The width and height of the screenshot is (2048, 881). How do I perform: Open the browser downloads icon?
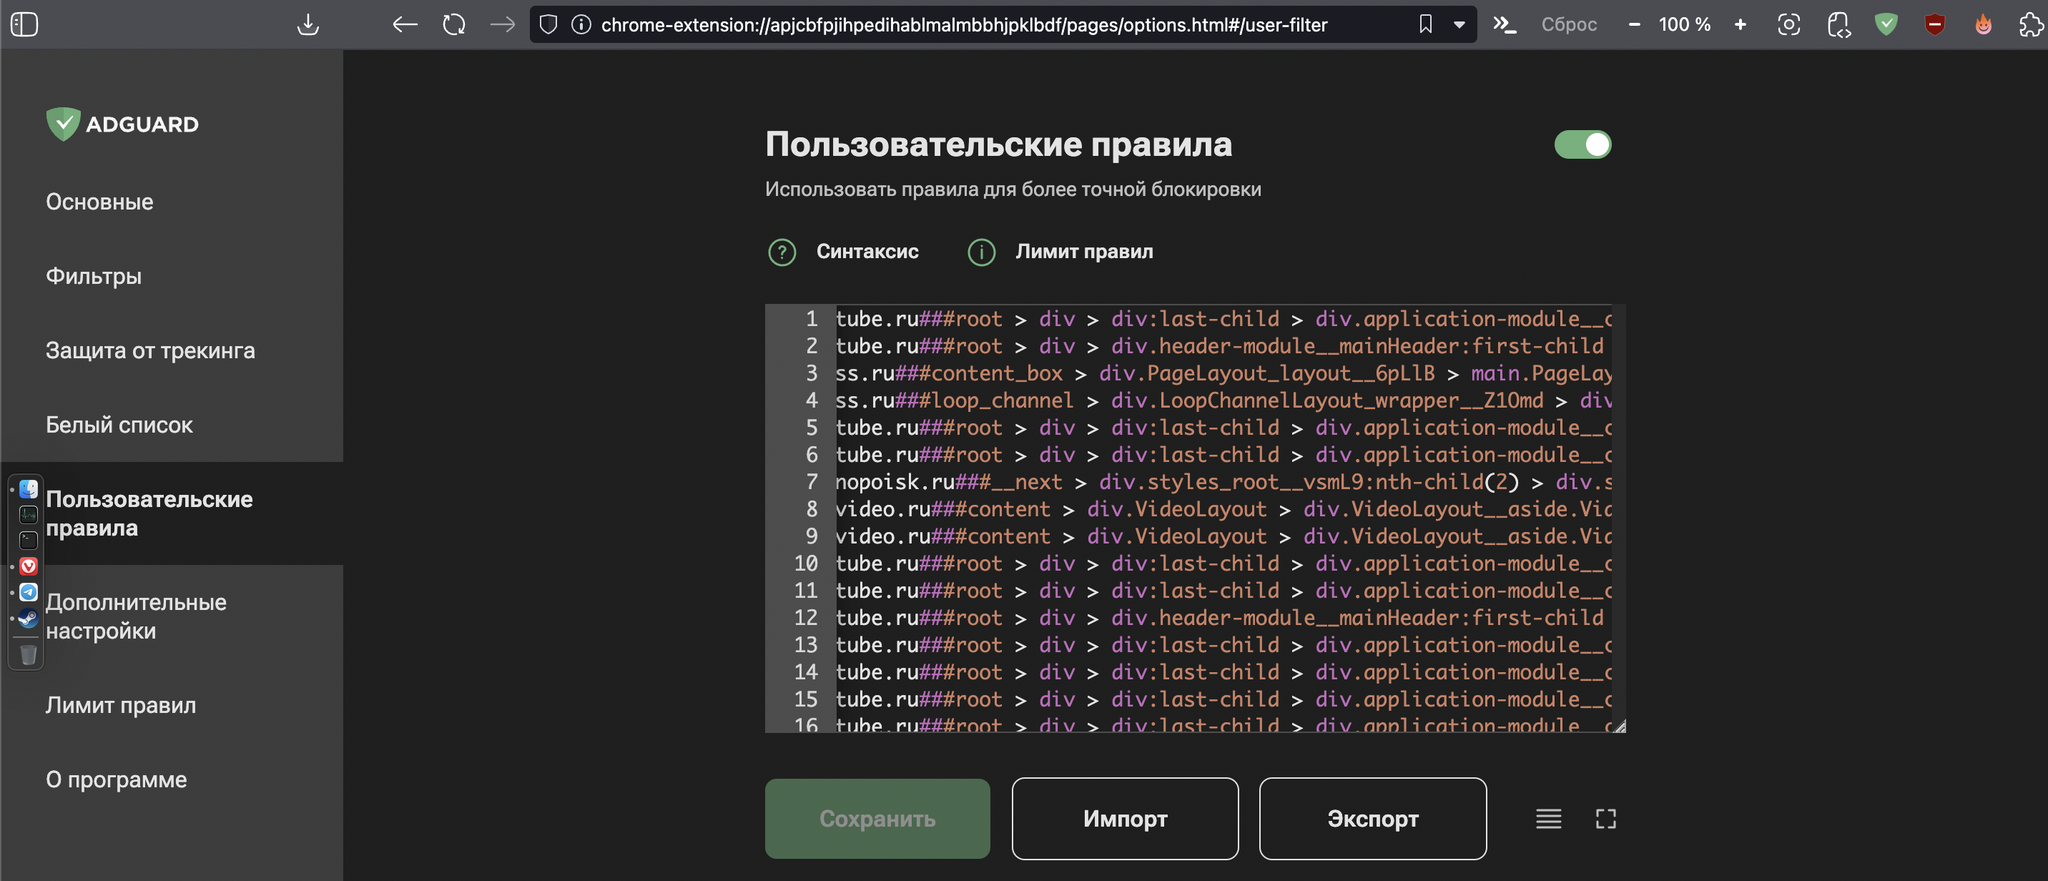(308, 25)
